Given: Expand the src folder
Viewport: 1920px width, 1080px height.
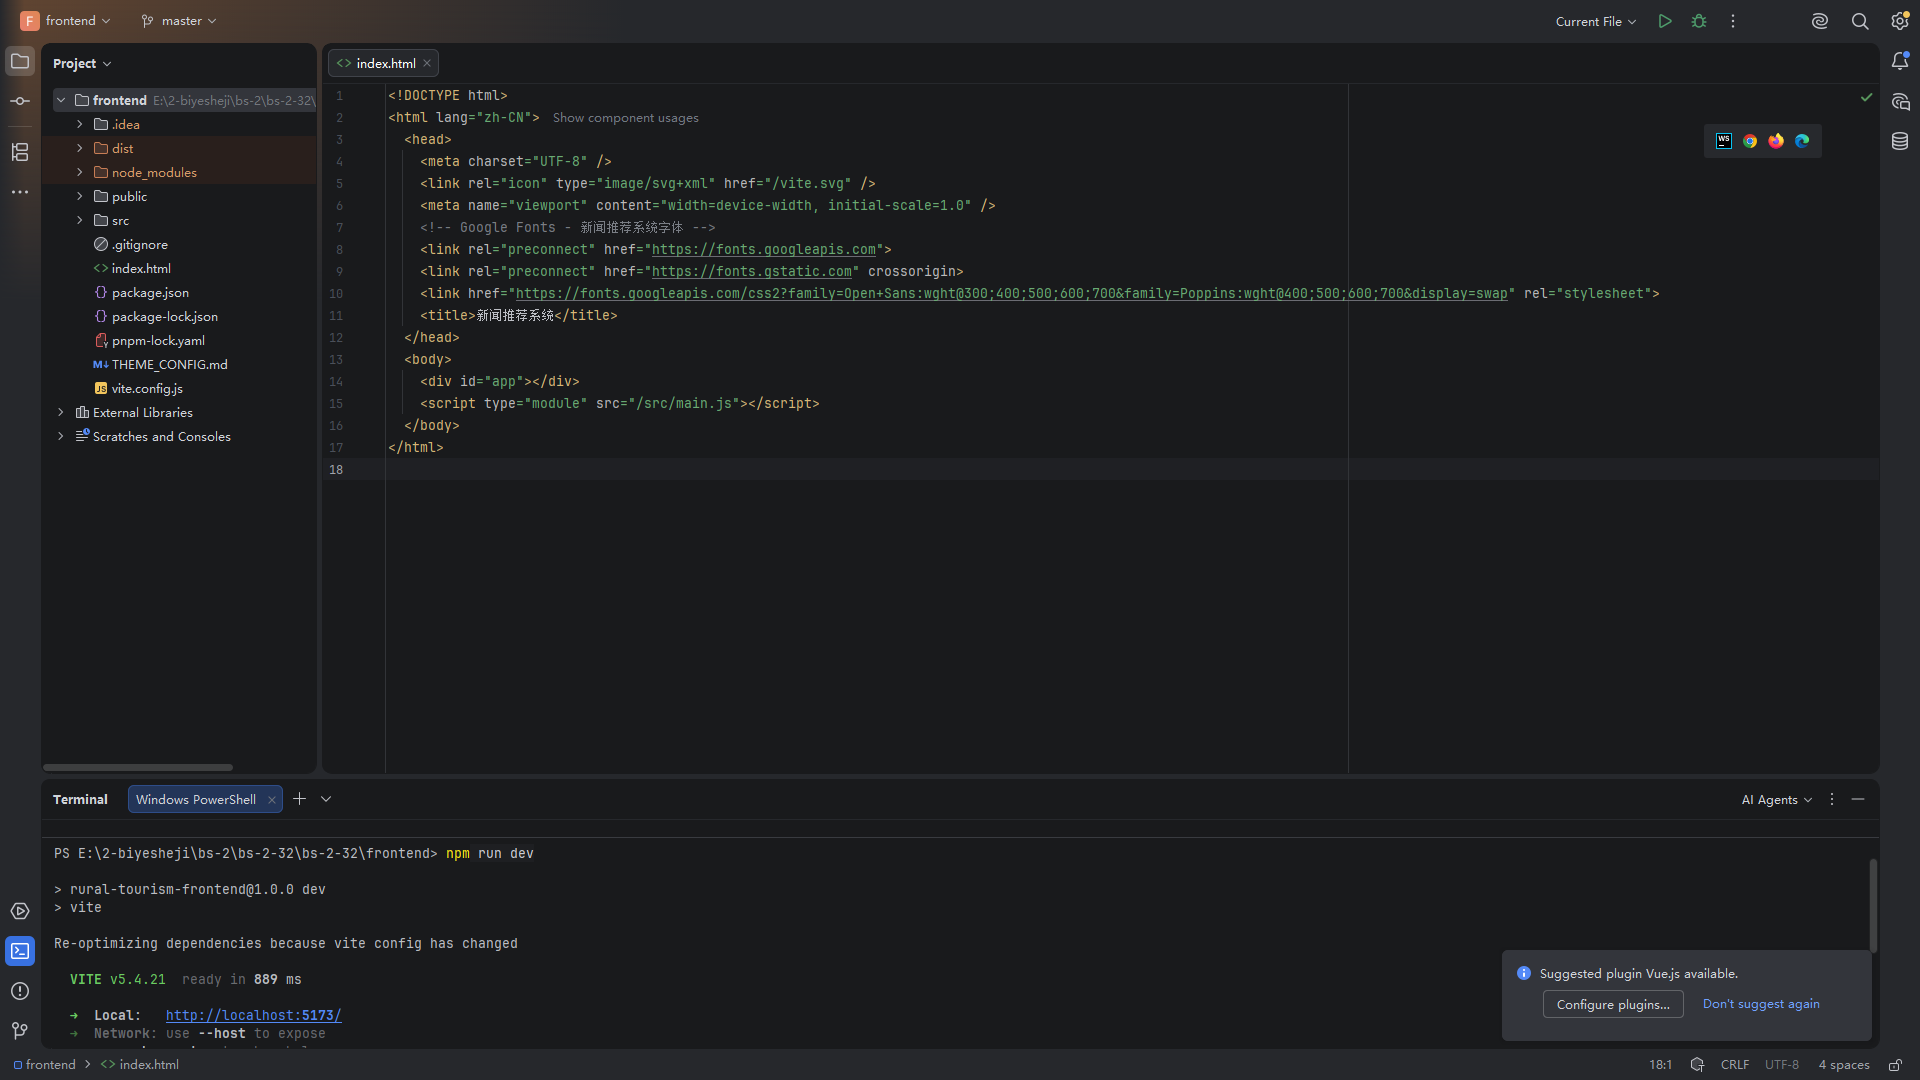Looking at the screenshot, I should (x=80, y=220).
